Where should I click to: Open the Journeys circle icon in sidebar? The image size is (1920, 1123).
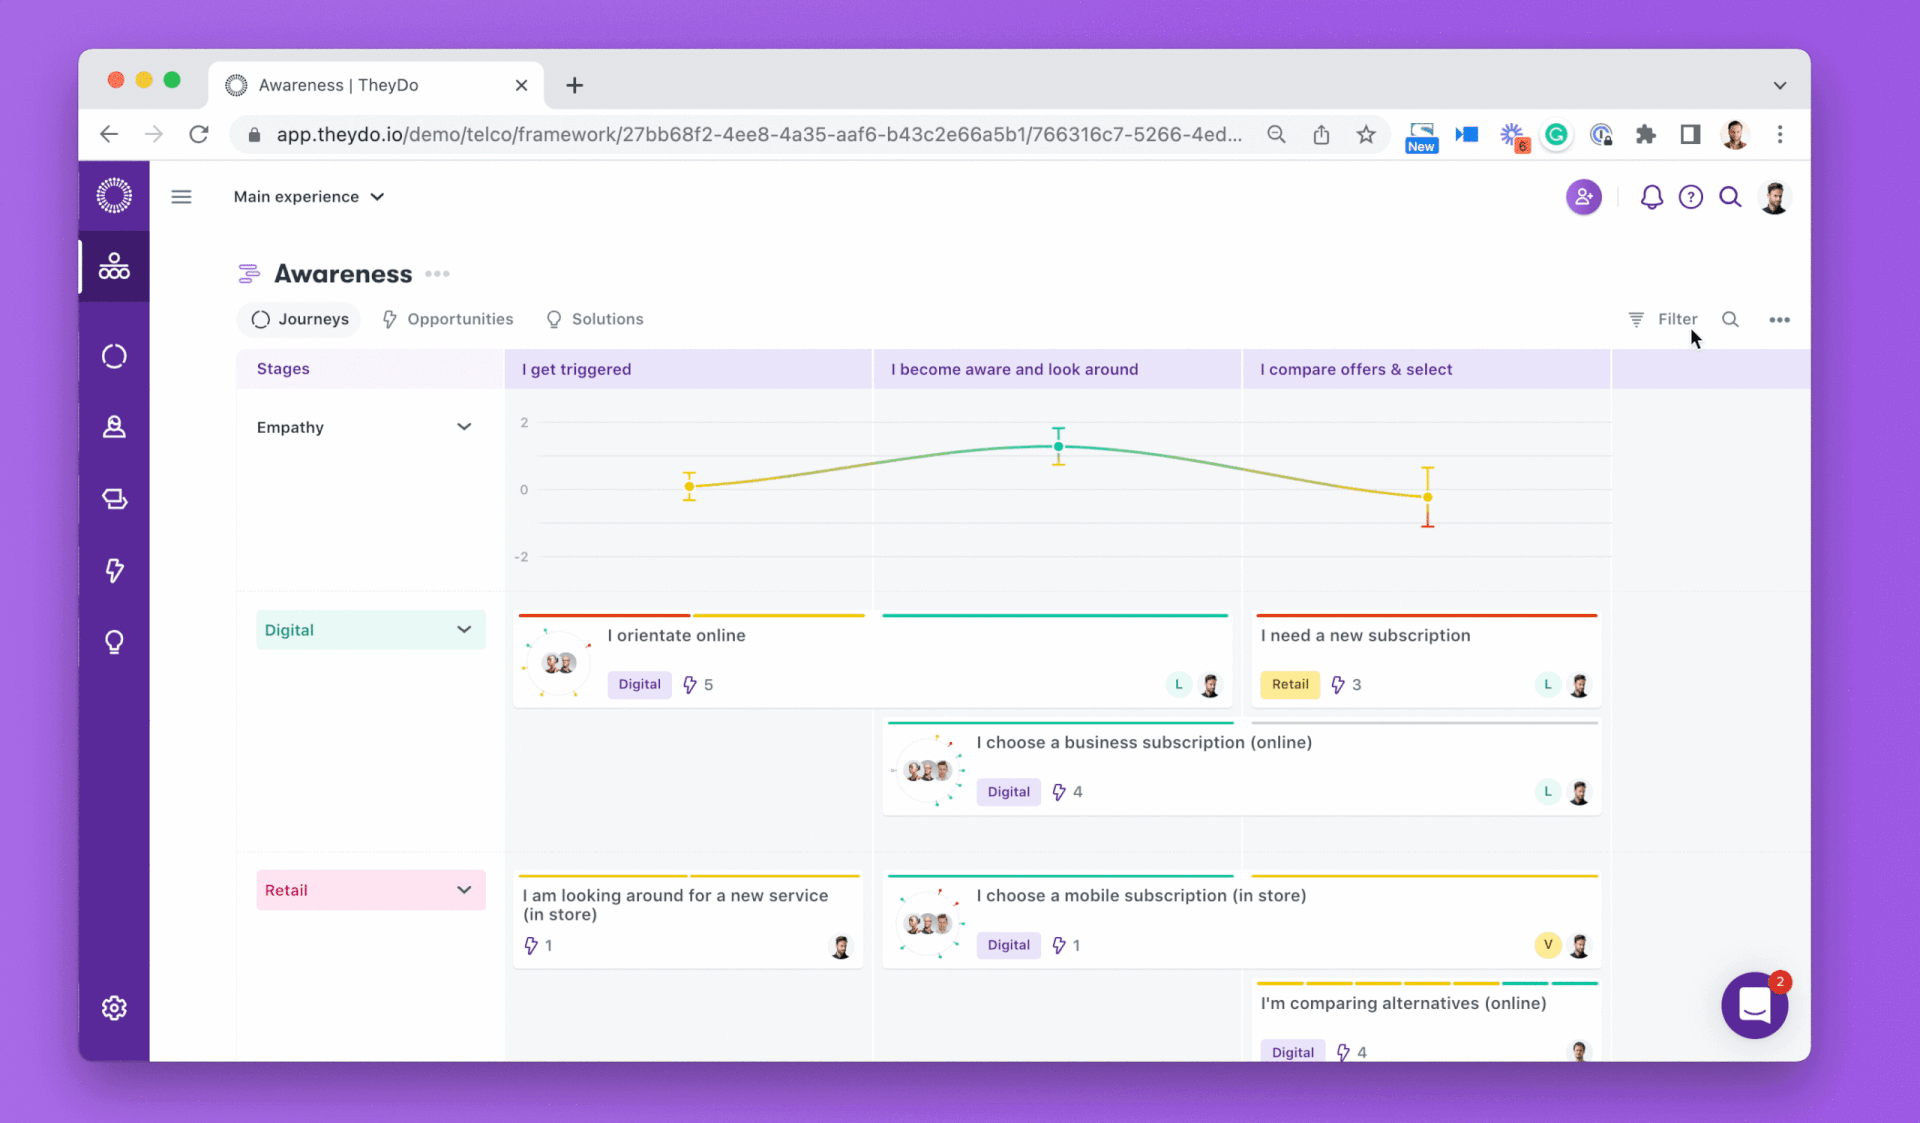[114, 356]
